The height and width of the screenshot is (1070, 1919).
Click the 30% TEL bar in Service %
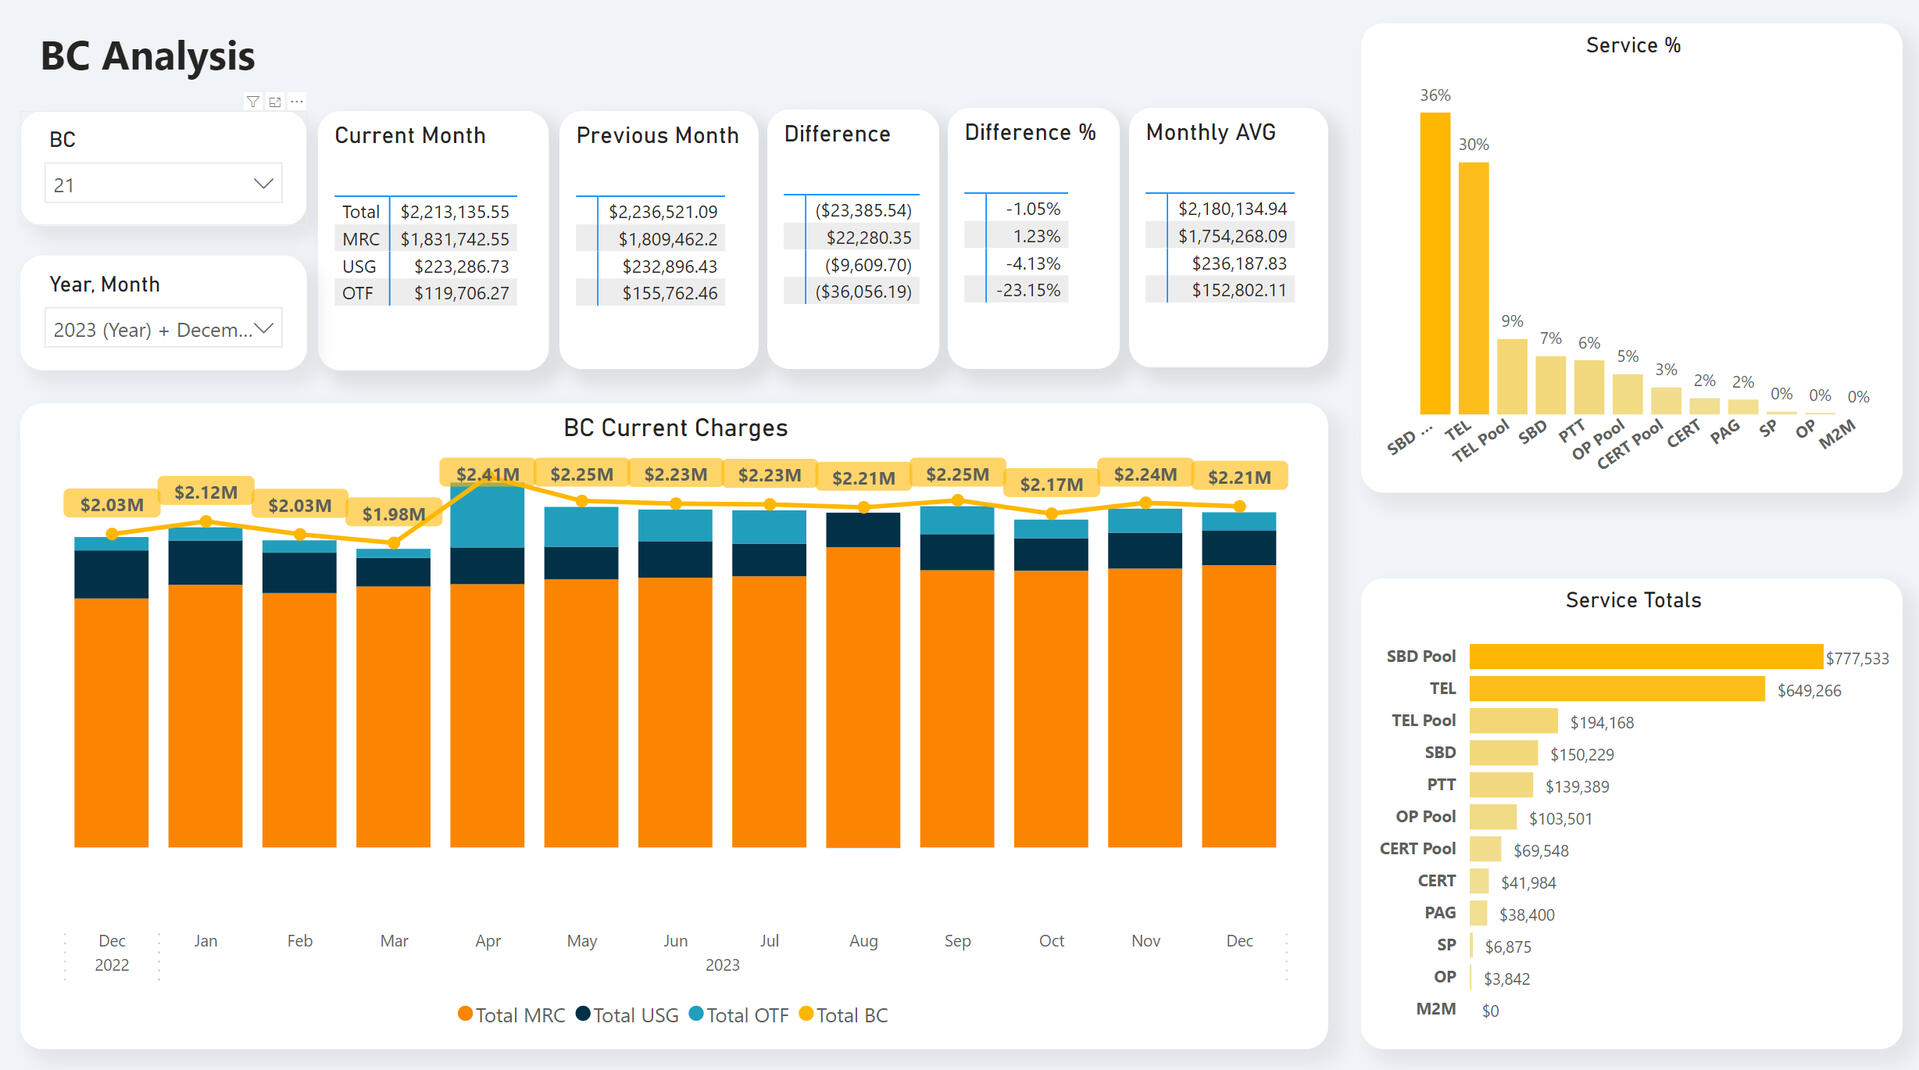click(1473, 288)
